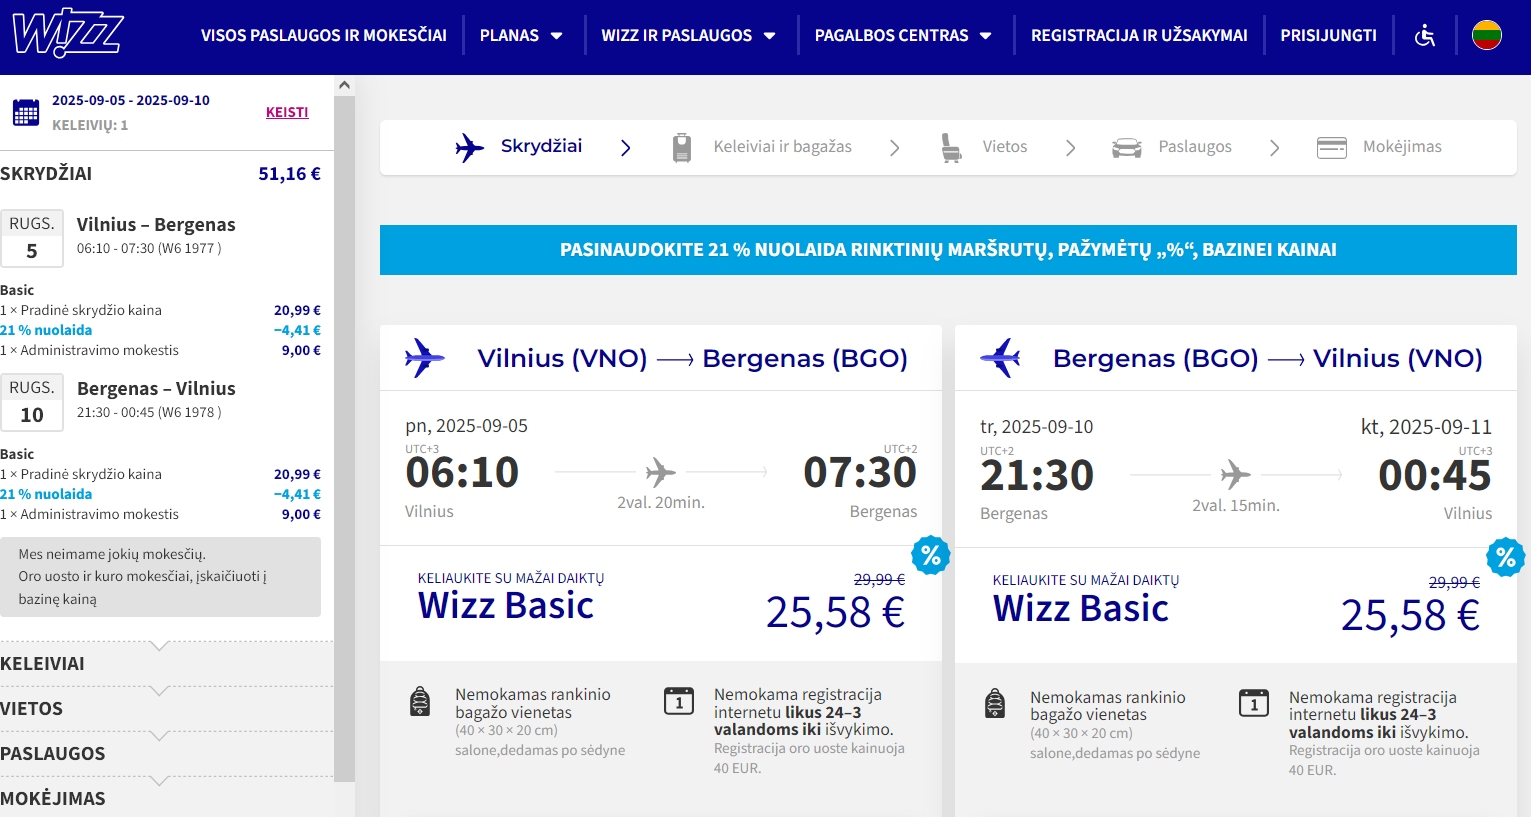Go to Registracija ir užsakymai

[1139, 35]
